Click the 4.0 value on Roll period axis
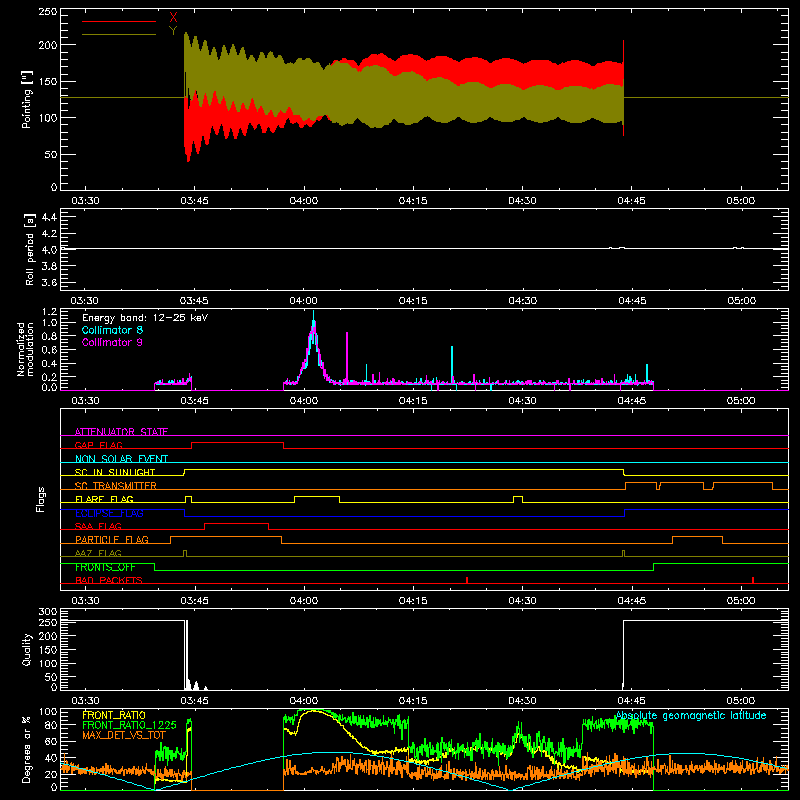The image size is (800, 800). [x=49, y=249]
